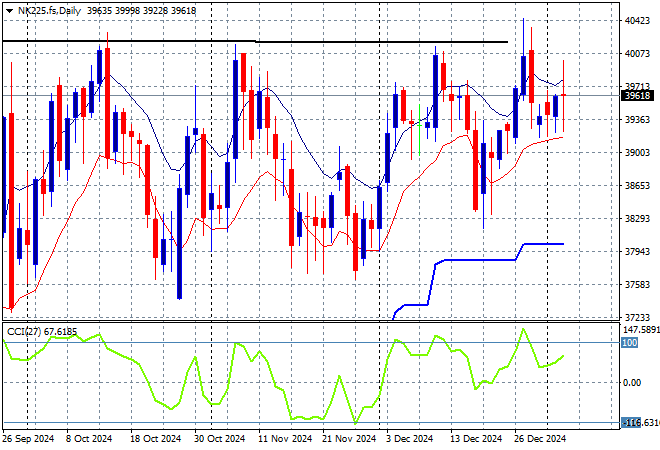Click the 37943 price axis label
The image size is (660, 450).
click(x=637, y=252)
